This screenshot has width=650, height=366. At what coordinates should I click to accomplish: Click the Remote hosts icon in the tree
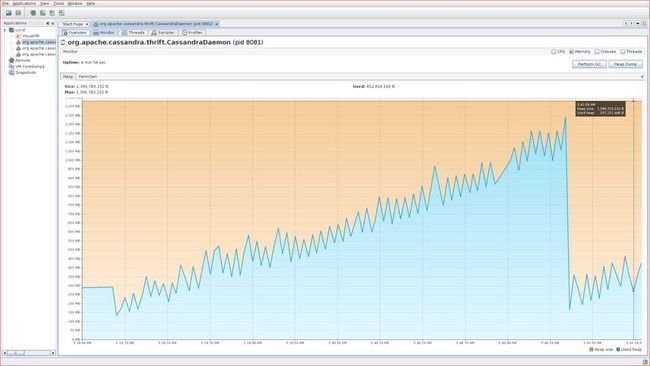pyautogui.click(x=12, y=60)
